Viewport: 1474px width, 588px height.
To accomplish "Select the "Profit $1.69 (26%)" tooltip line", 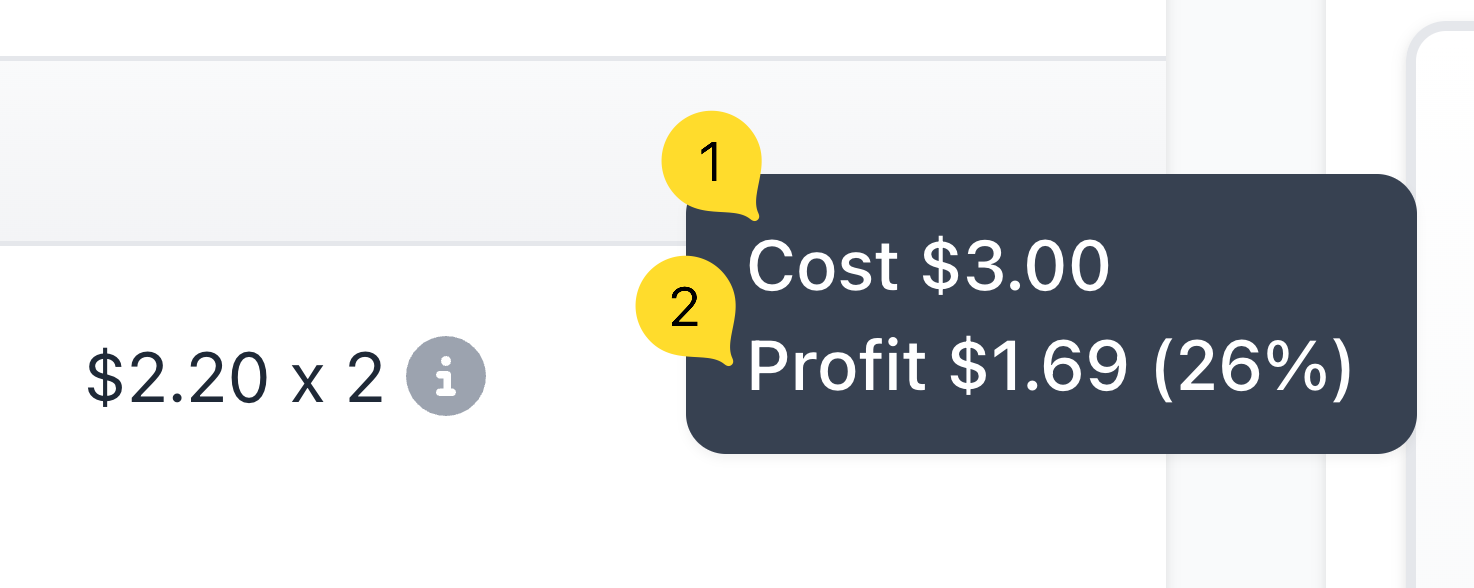I will tap(1049, 366).
